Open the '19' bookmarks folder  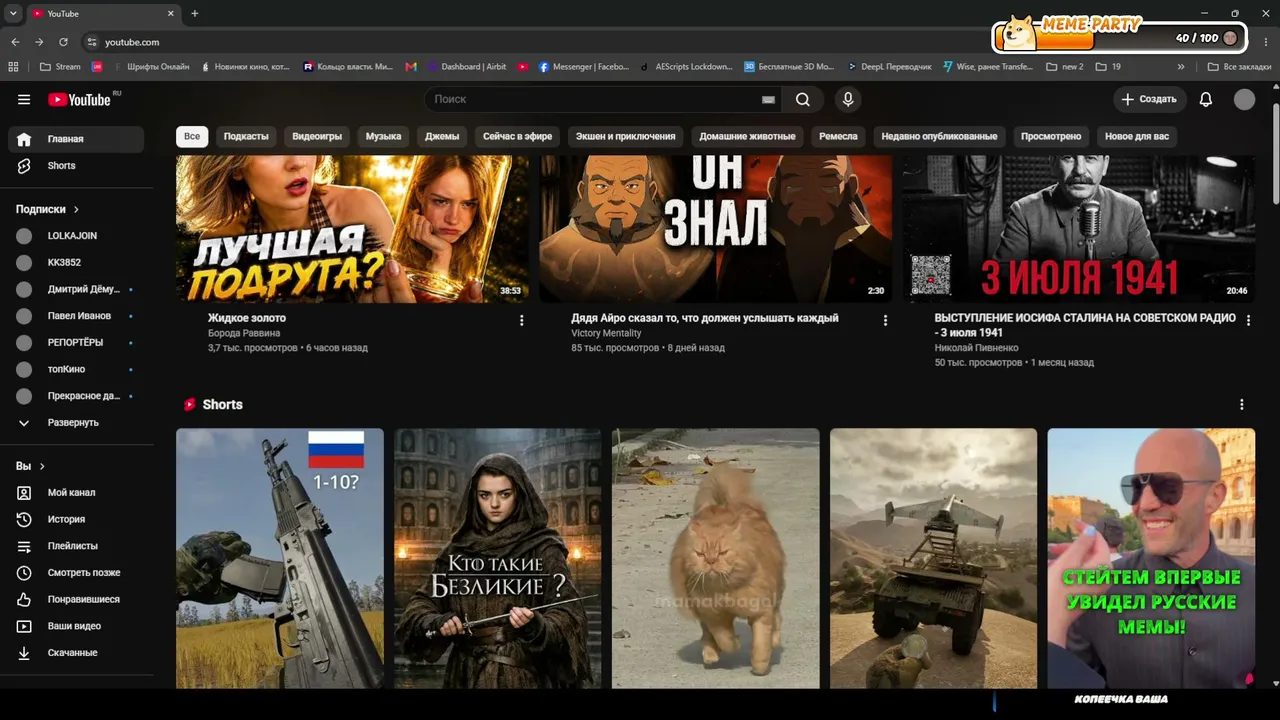[1108, 67]
